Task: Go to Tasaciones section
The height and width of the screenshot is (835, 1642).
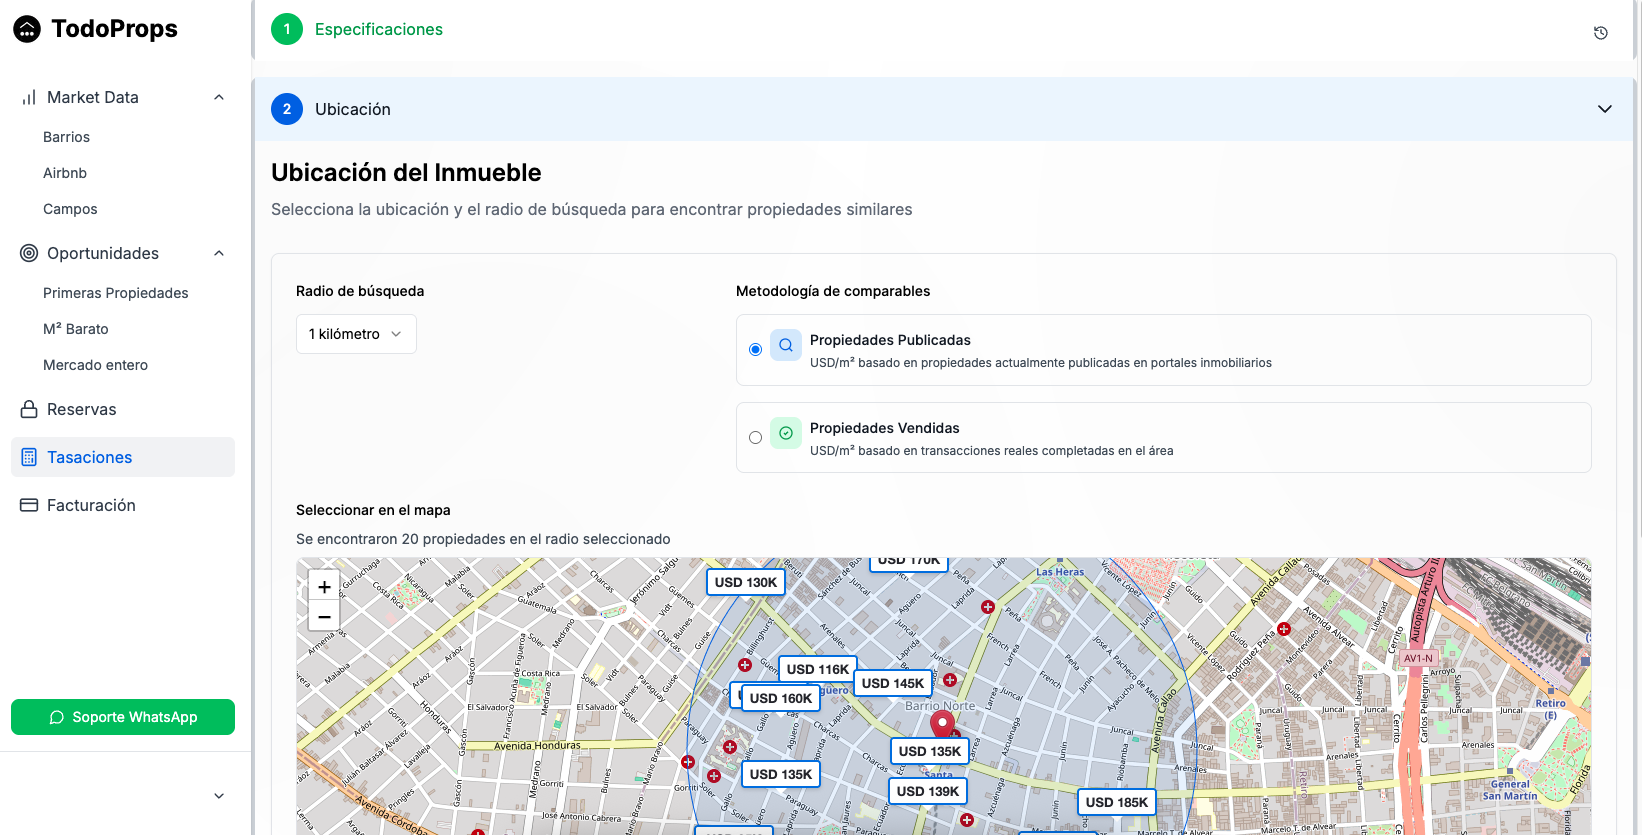Action: [123, 457]
